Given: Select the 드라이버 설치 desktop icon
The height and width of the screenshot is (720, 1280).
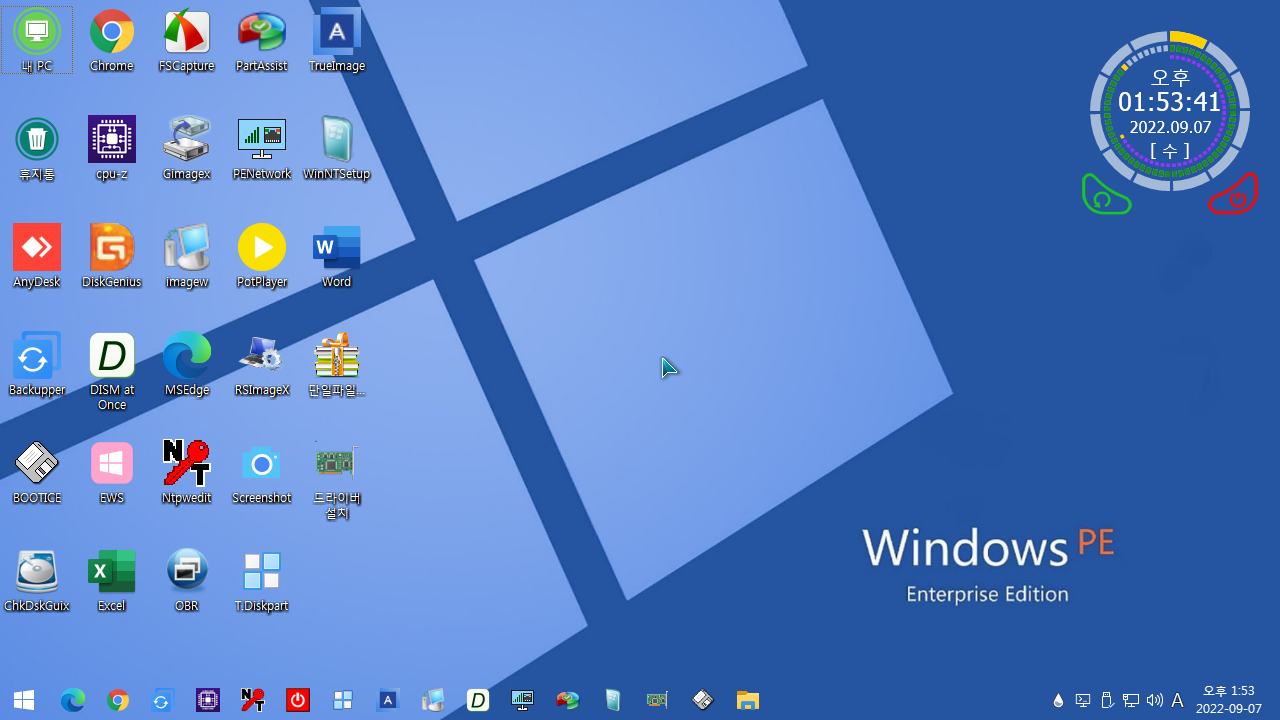Looking at the screenshot, I should [x=337, y=479].
